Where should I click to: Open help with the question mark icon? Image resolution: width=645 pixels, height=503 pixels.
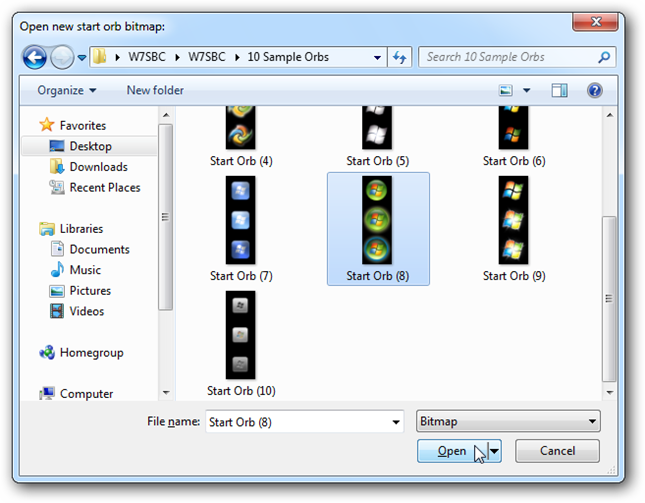pyautogui.click(x=595, y=90)
